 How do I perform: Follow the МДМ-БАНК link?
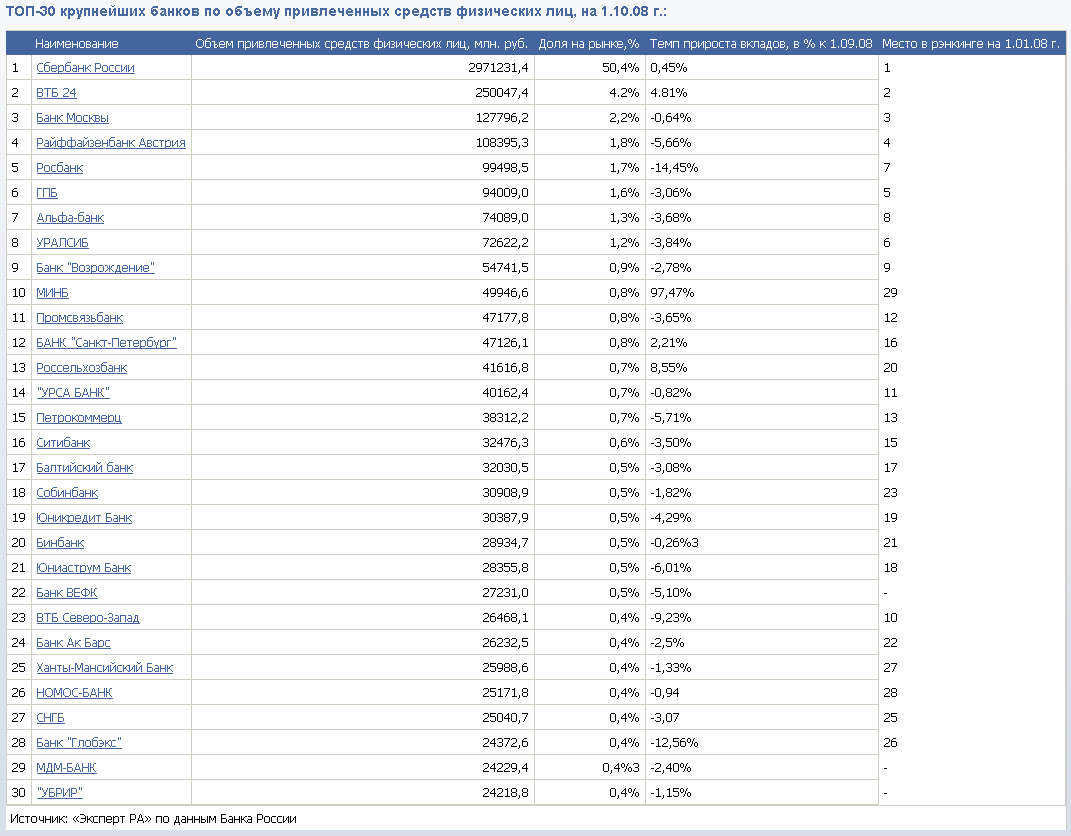(x=66, y=768)
